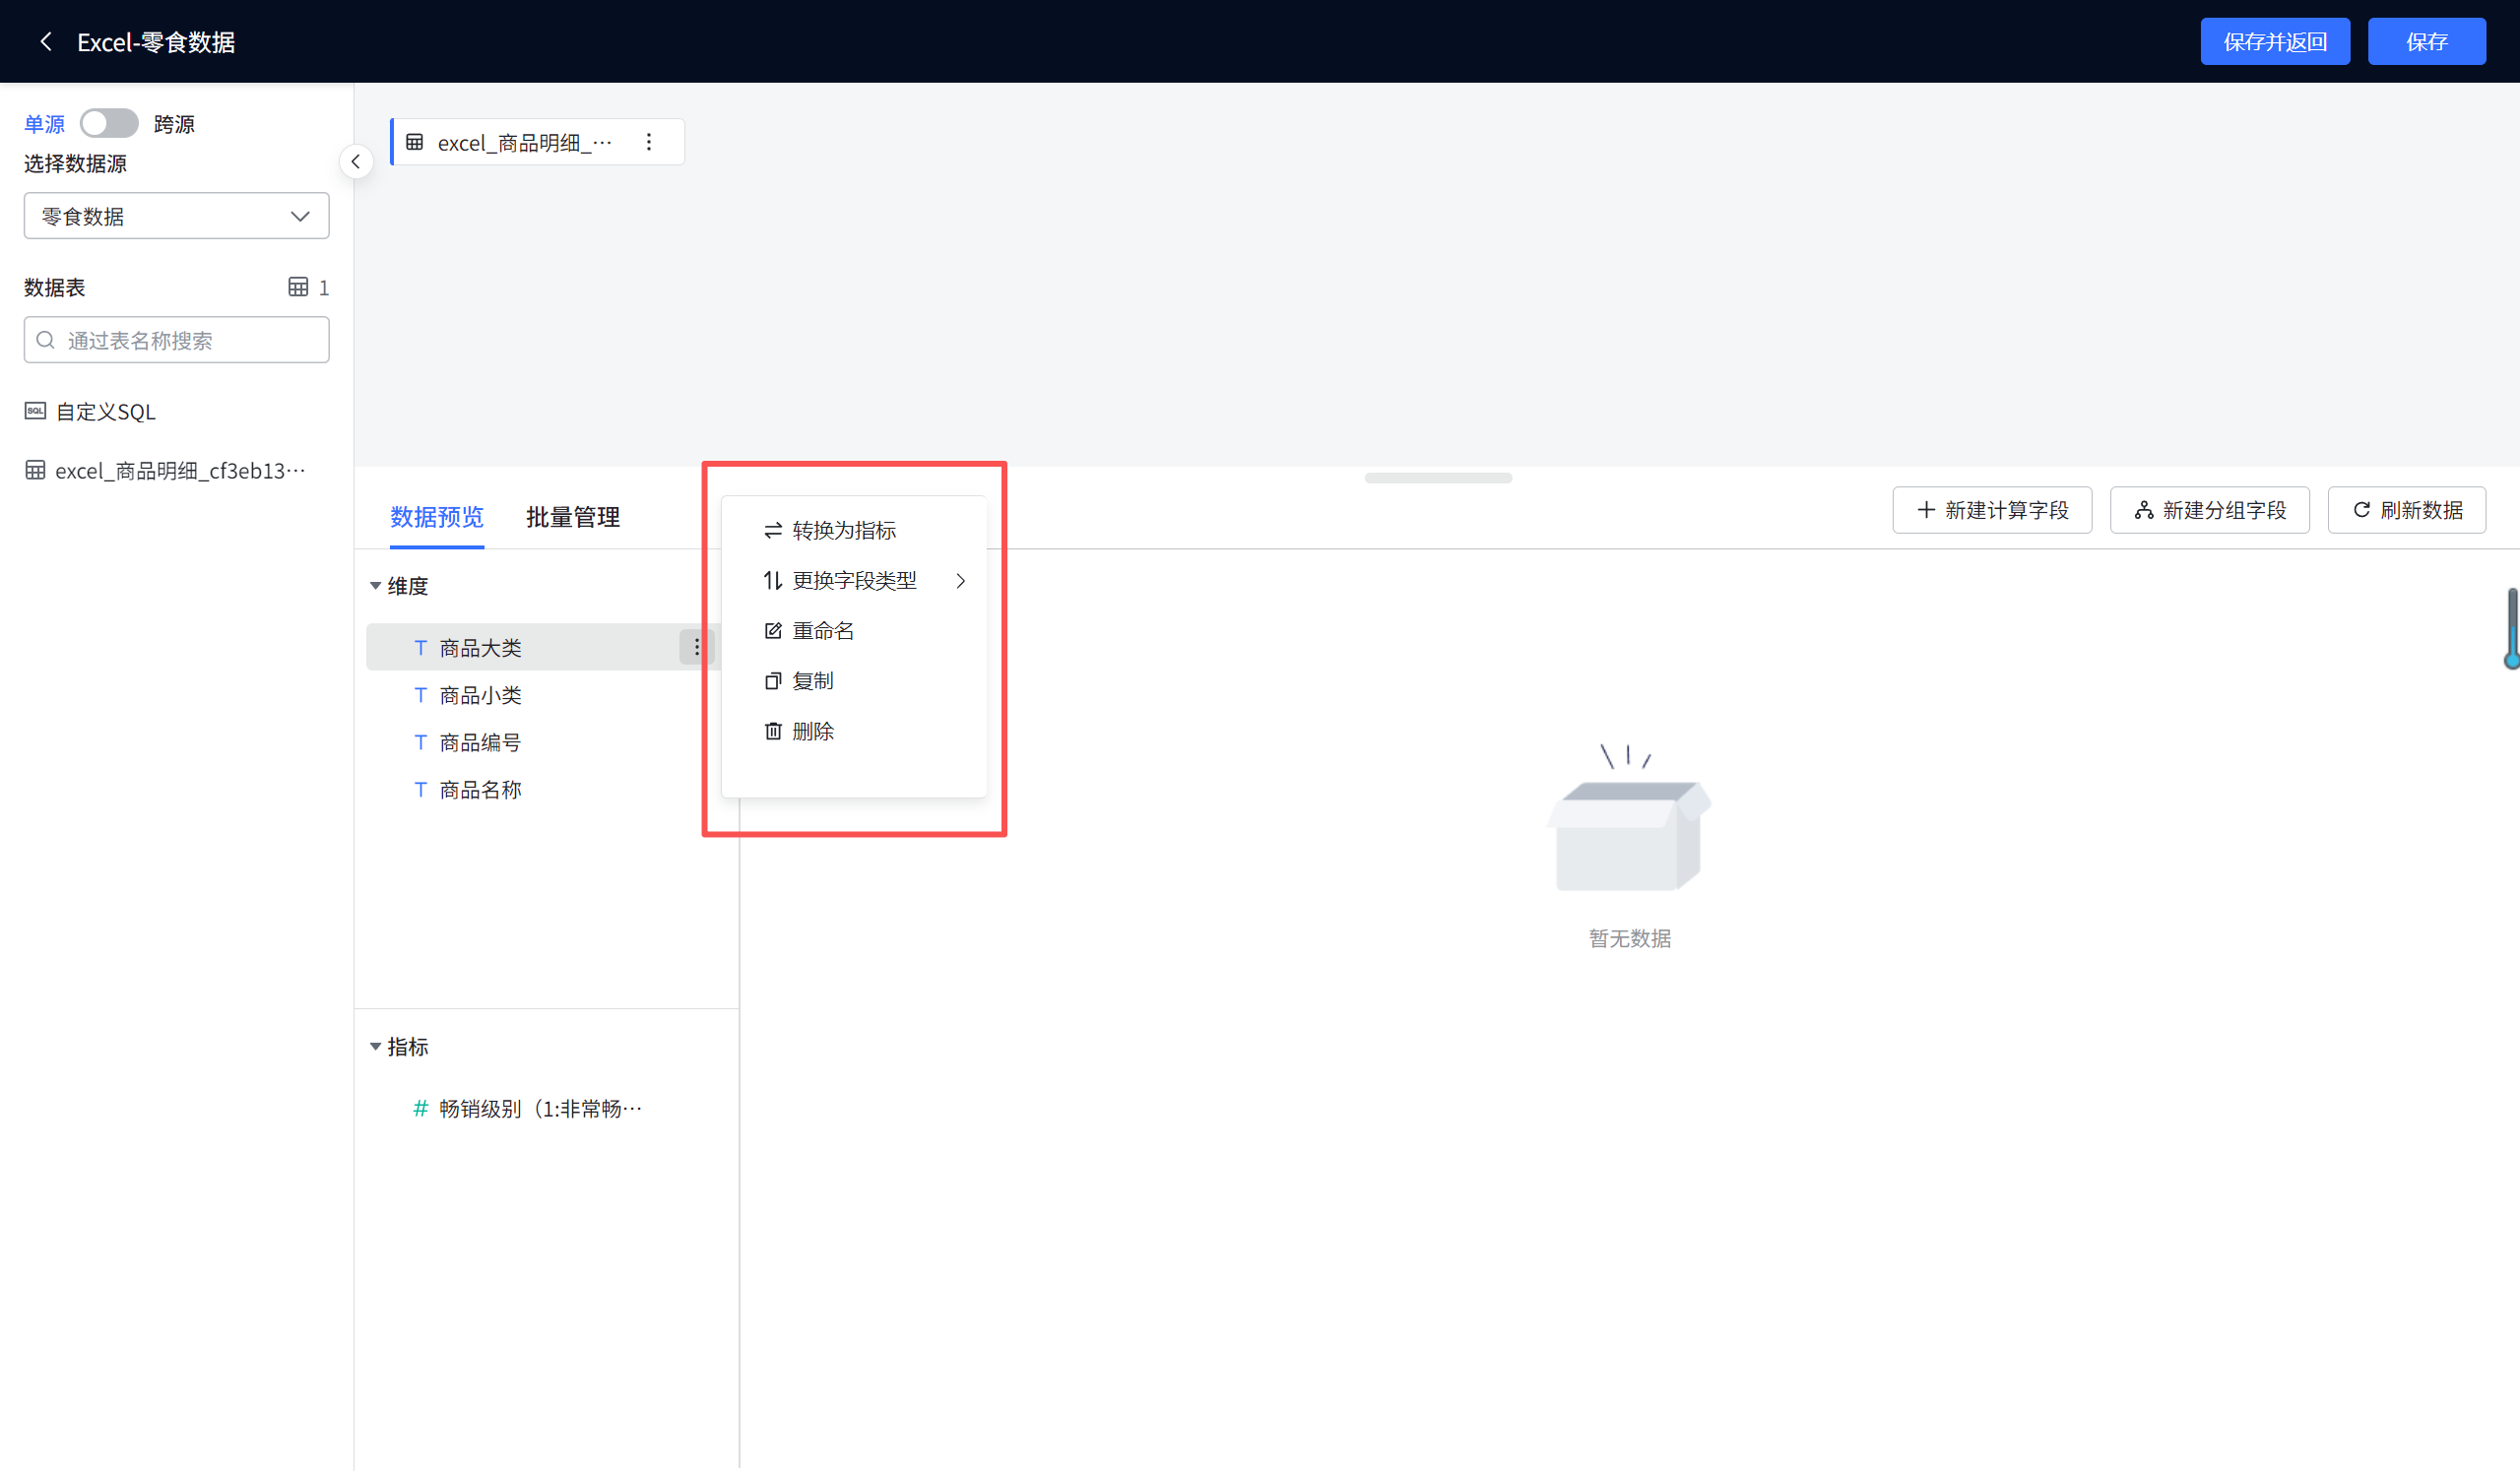Screen dimensions: 2520x1471
Task: Click the 保存并返回 button
Action: click(x=2274, y=41)
